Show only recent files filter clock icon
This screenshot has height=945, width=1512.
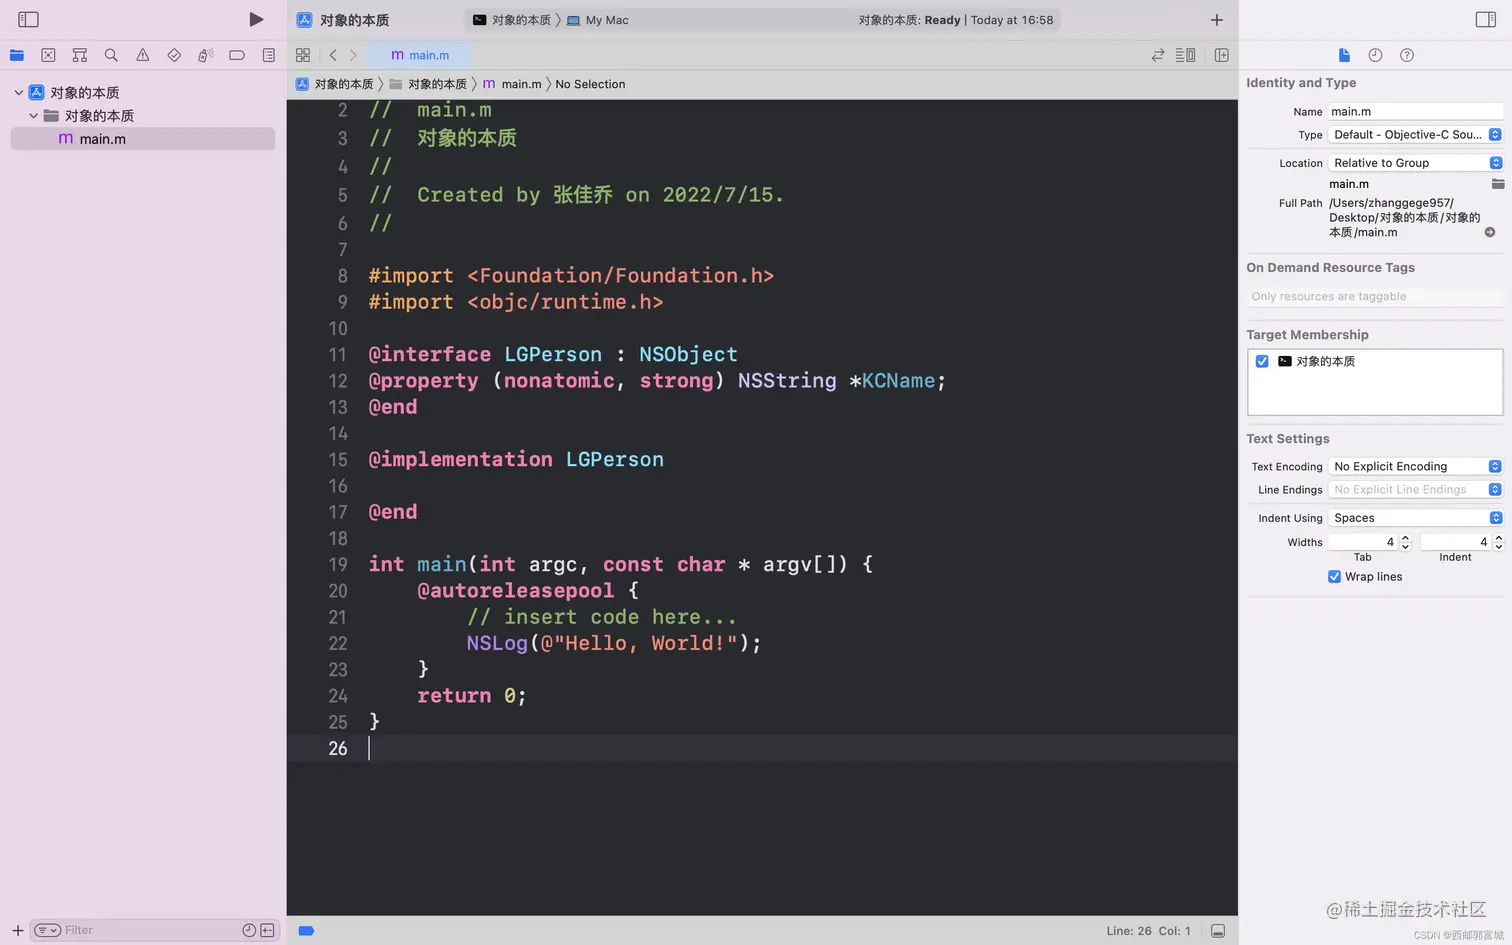tap(249, 930)
